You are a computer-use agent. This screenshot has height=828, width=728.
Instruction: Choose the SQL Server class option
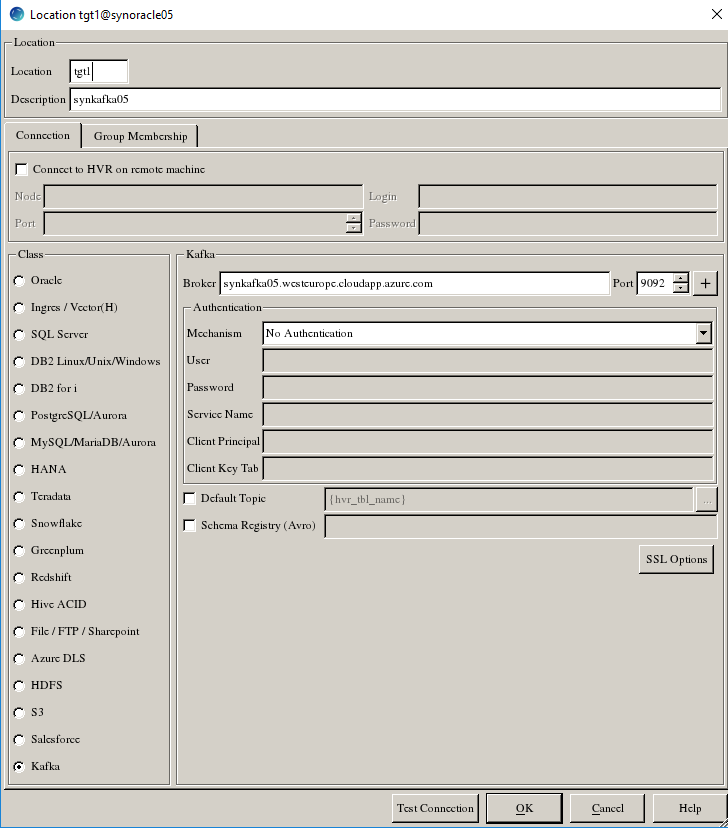19,335
